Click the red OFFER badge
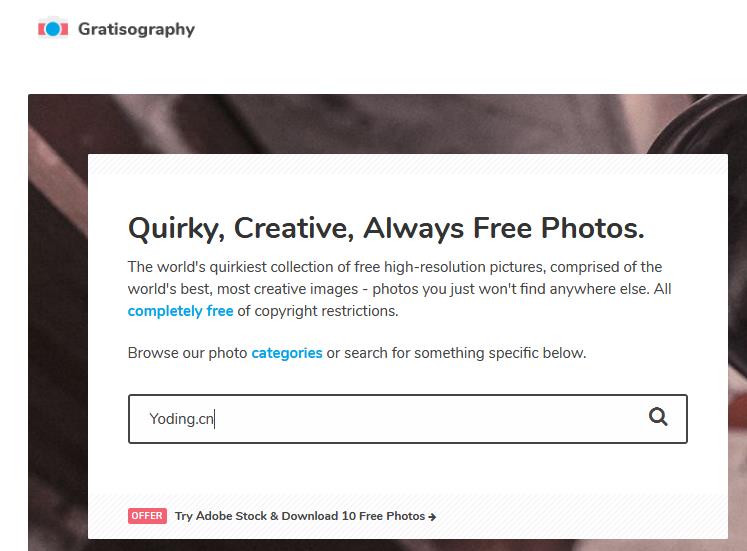 147,516
